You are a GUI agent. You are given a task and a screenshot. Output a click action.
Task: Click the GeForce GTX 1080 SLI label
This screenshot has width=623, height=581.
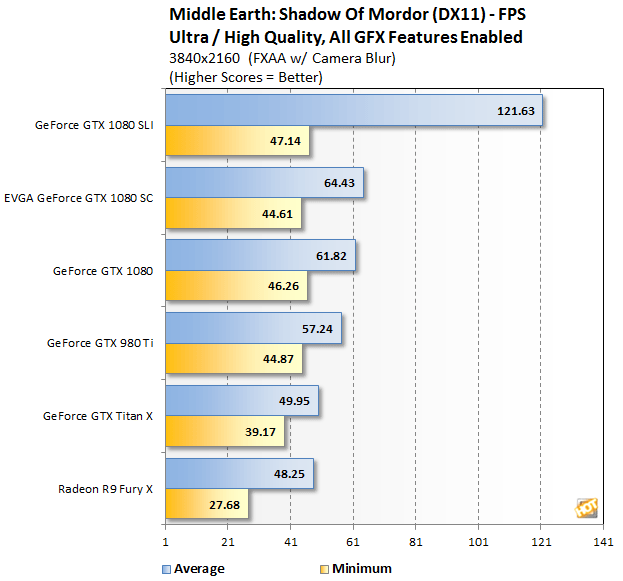point(94,125)
